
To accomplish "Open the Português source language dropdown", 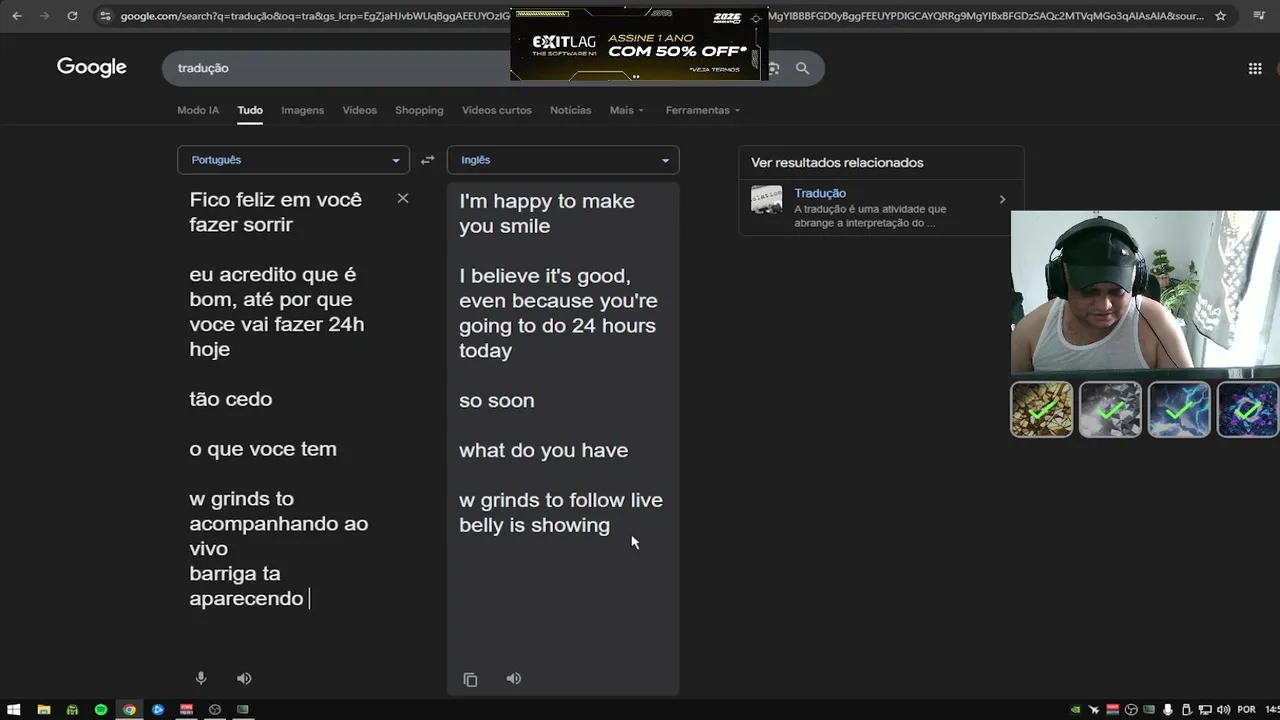I will [x=293, y=160].
